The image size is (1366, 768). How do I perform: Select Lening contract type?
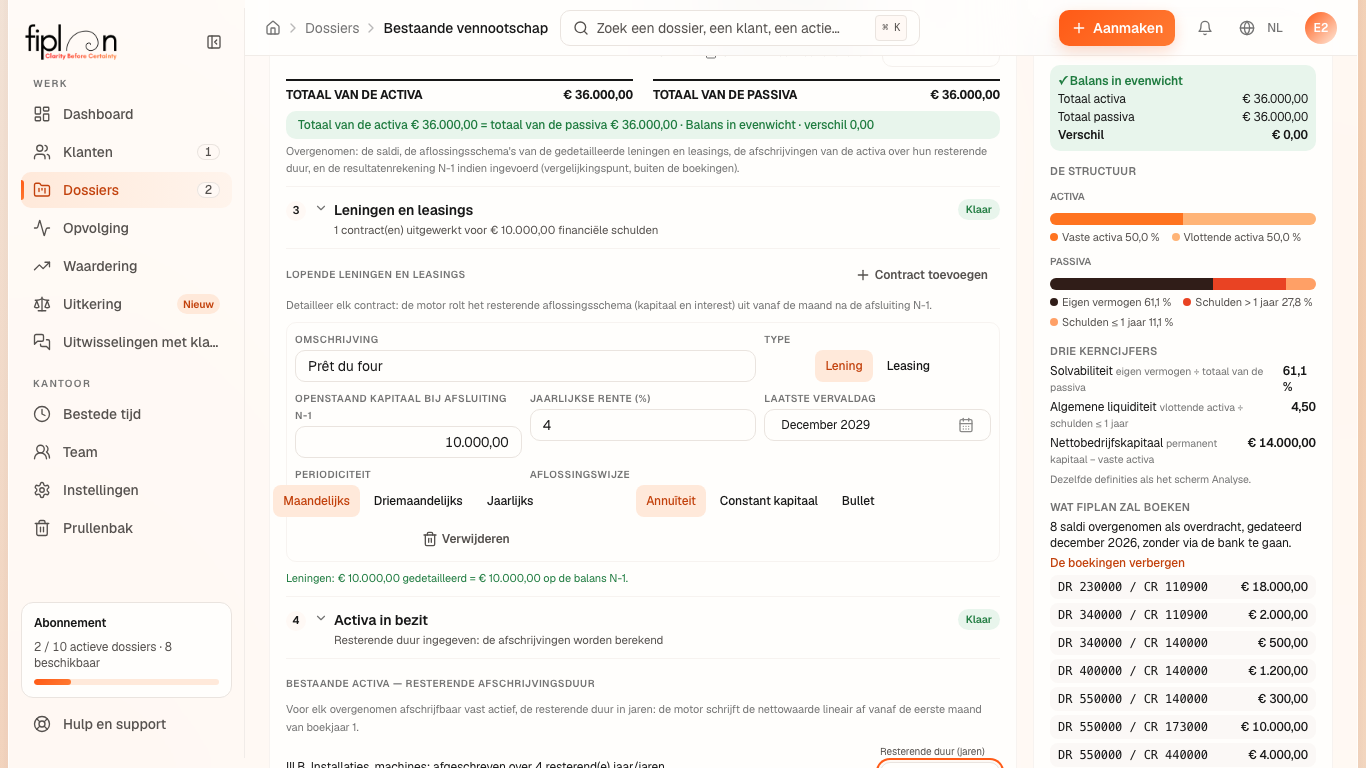point(844,366)
